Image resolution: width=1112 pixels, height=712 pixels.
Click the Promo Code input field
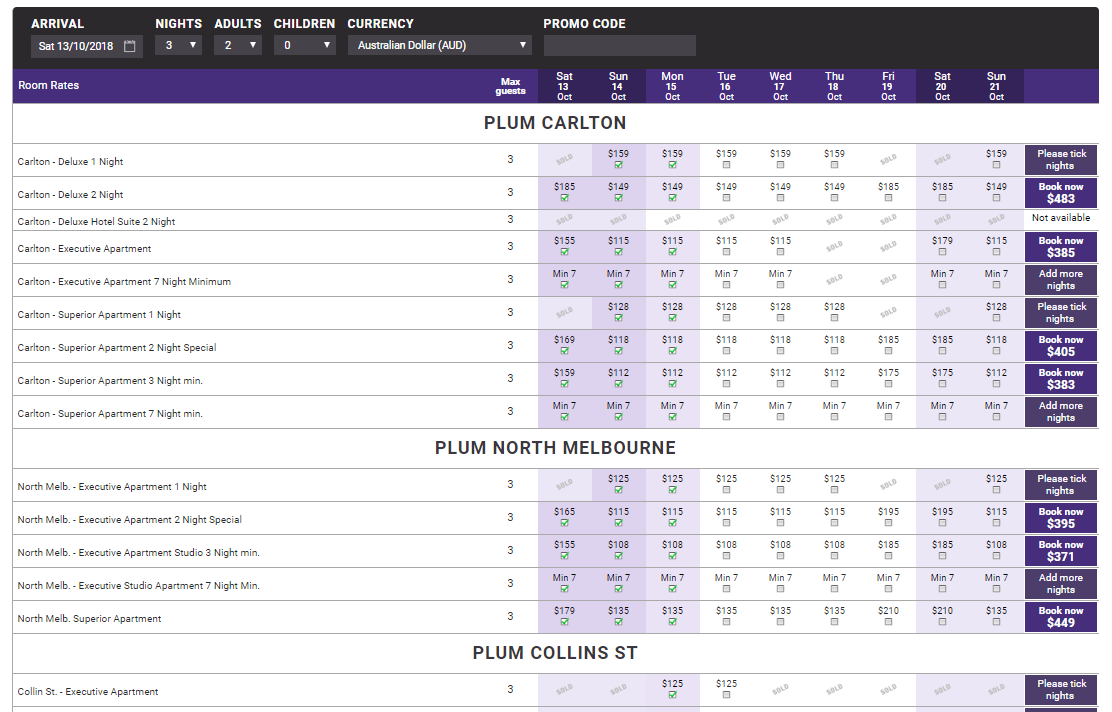click(x=619, y=46)
